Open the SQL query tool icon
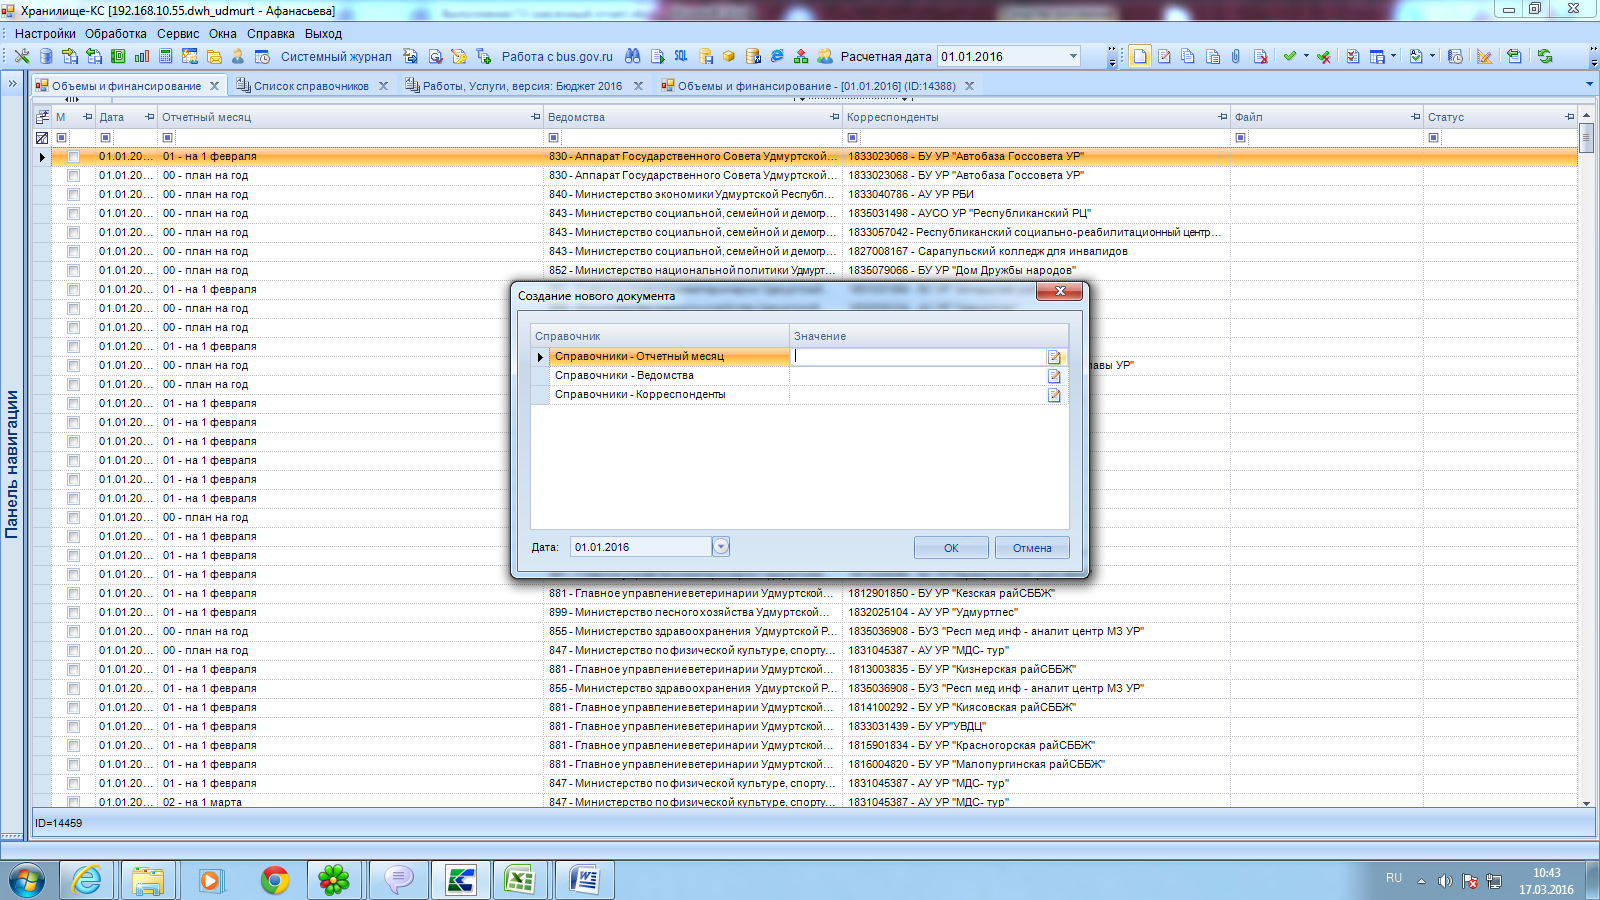Image resolution: width=1600 pixels, height=900 pixels. [681, 57]
